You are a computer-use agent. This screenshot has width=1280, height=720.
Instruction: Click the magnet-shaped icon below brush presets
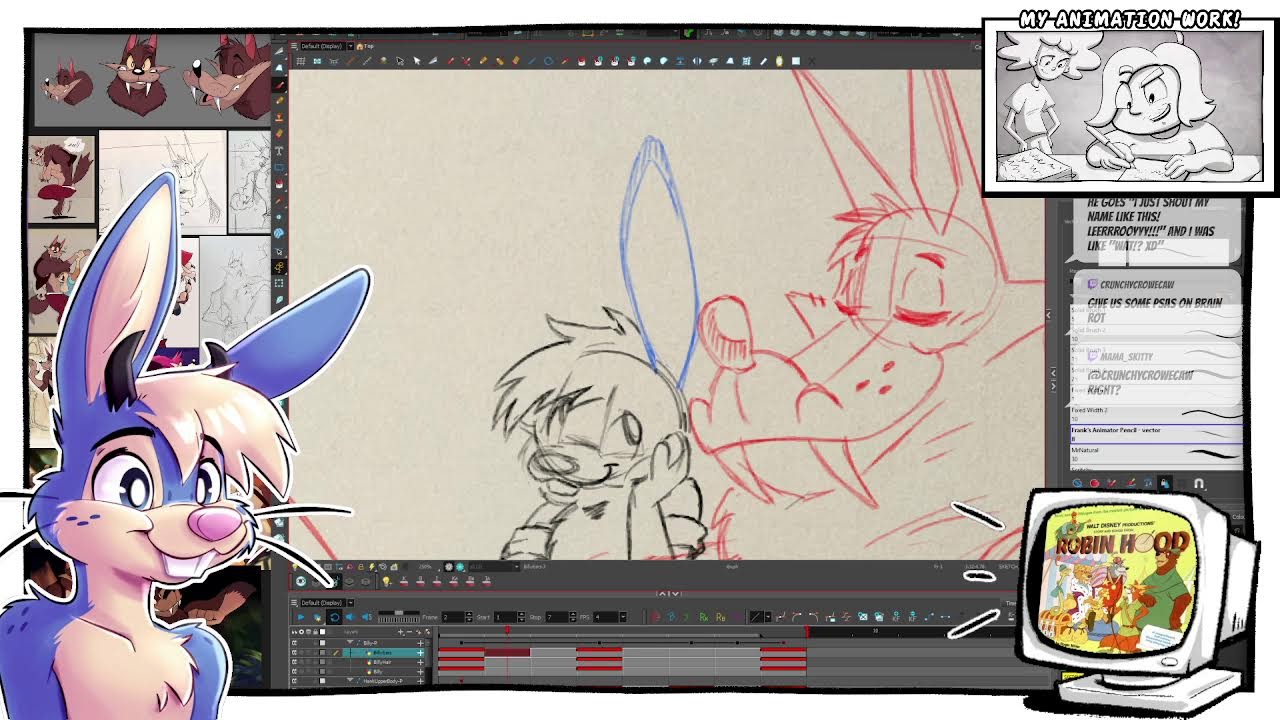pos(1199,483)
